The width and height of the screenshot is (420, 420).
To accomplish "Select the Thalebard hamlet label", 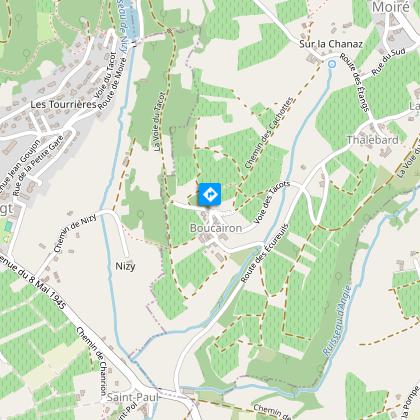I will [x=372, y=140].
